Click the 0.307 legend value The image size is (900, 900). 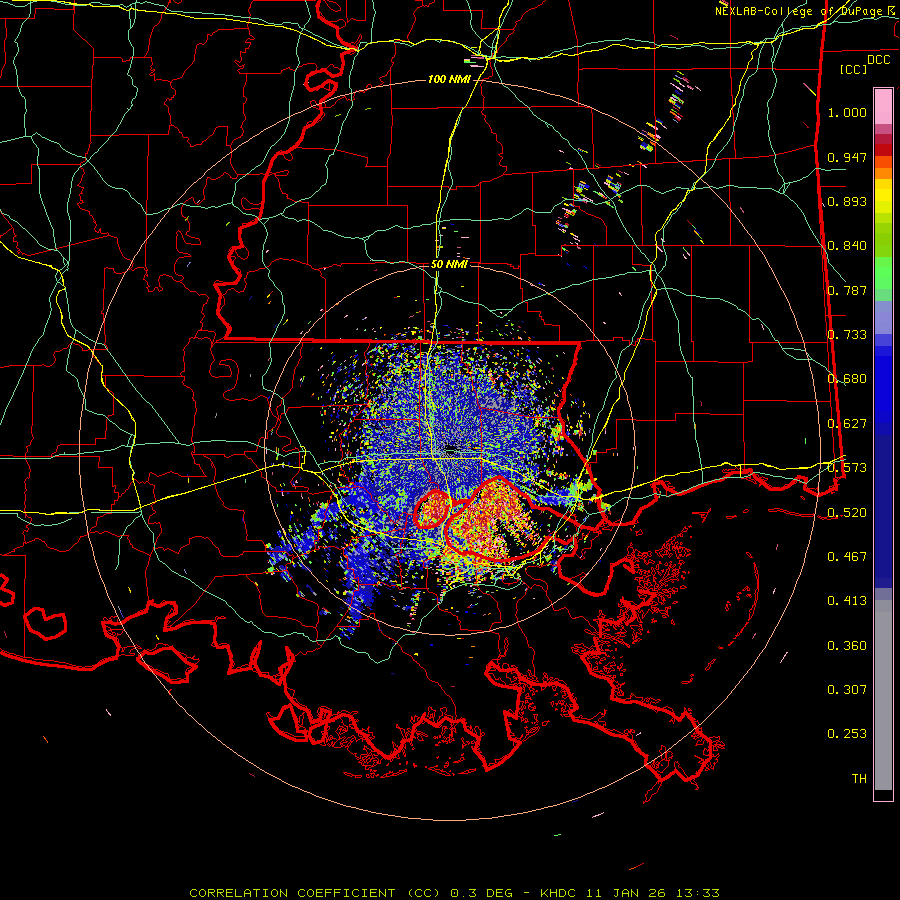click(x=847, y=690)
